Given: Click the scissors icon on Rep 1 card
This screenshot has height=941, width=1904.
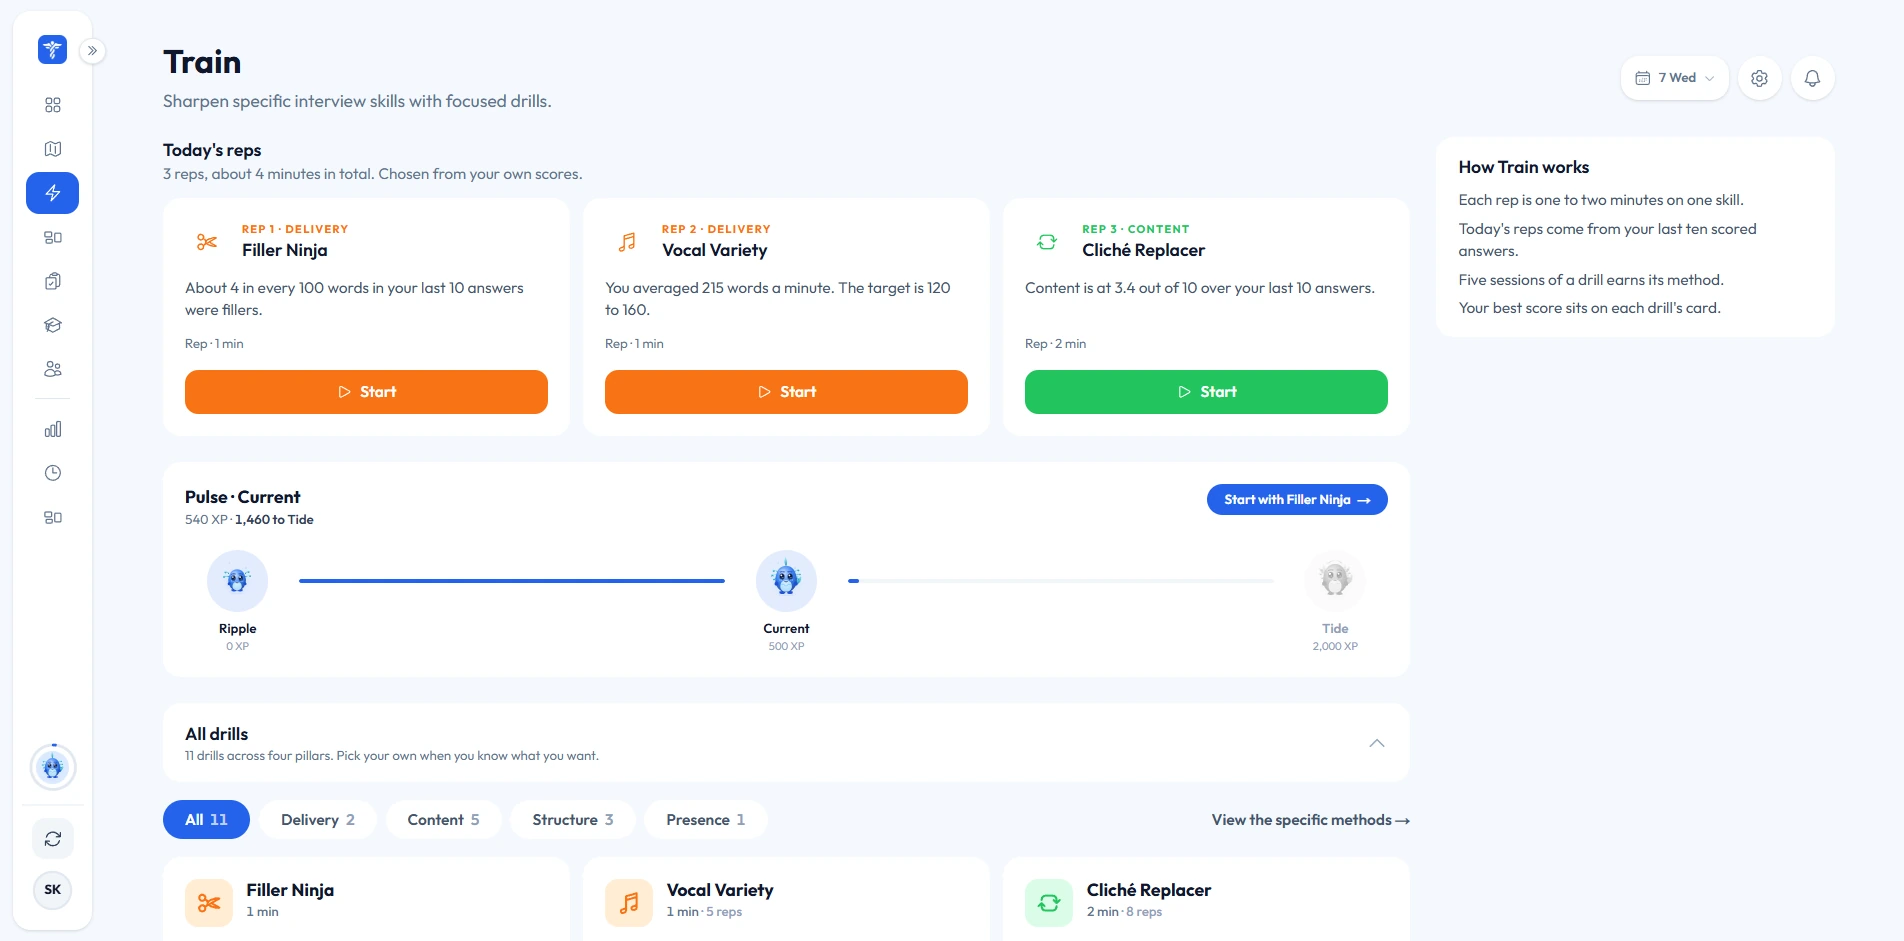Looking at the screenshot, I should tap(207, 242).
